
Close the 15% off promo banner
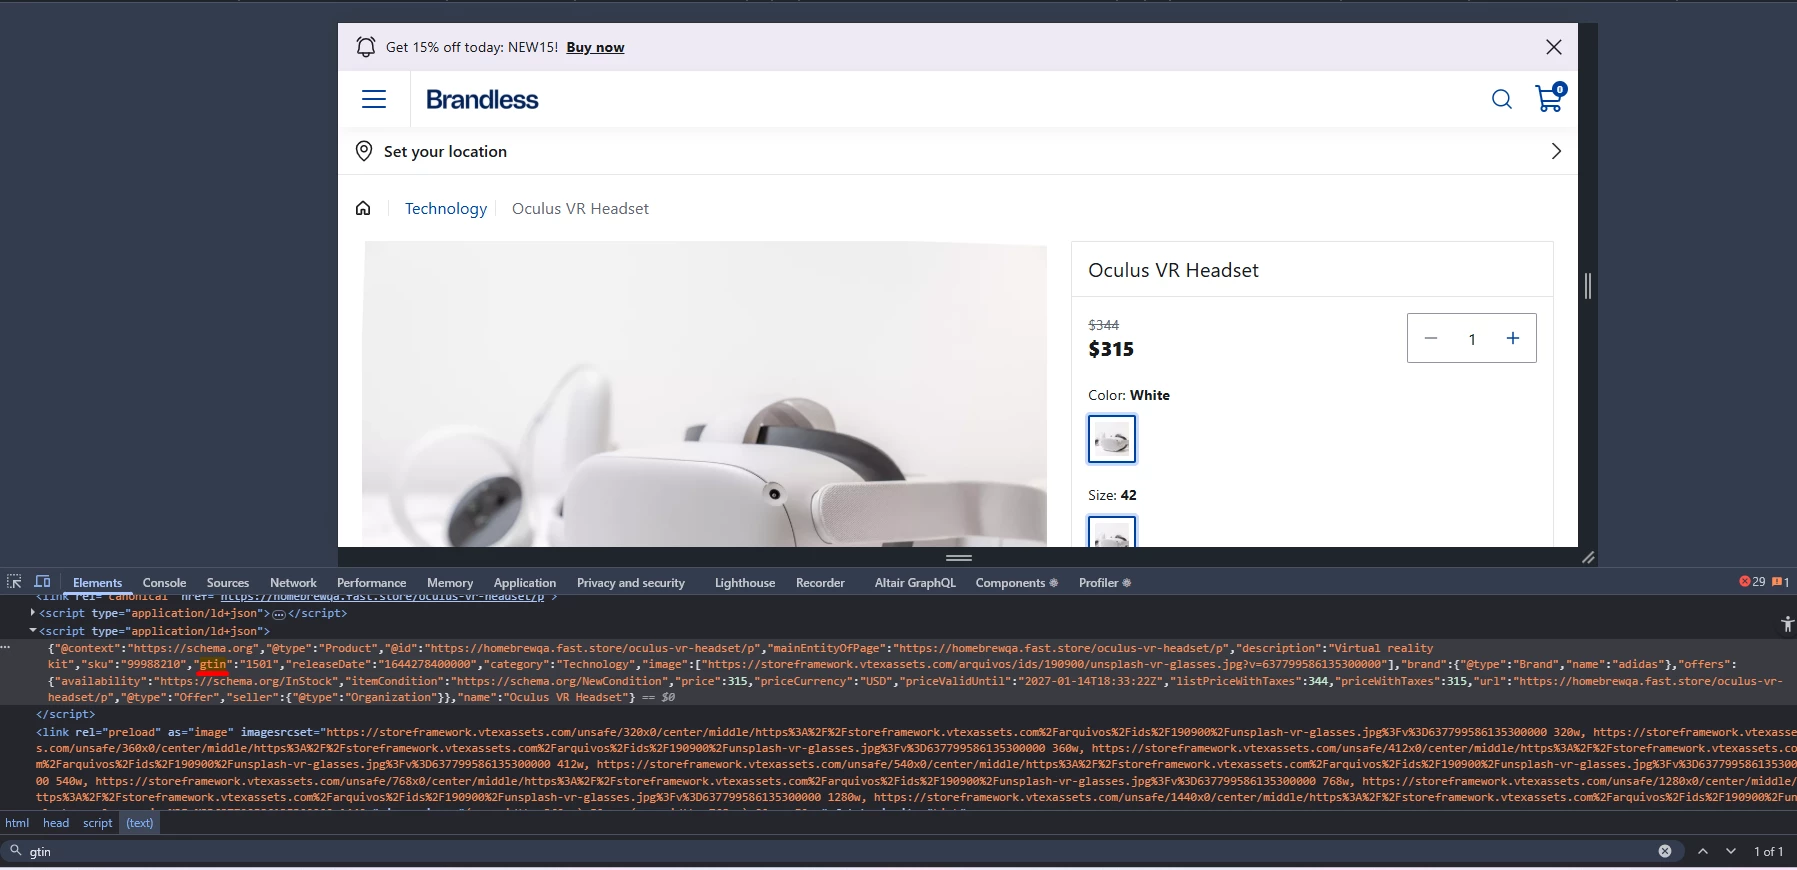coord(1553,47)
